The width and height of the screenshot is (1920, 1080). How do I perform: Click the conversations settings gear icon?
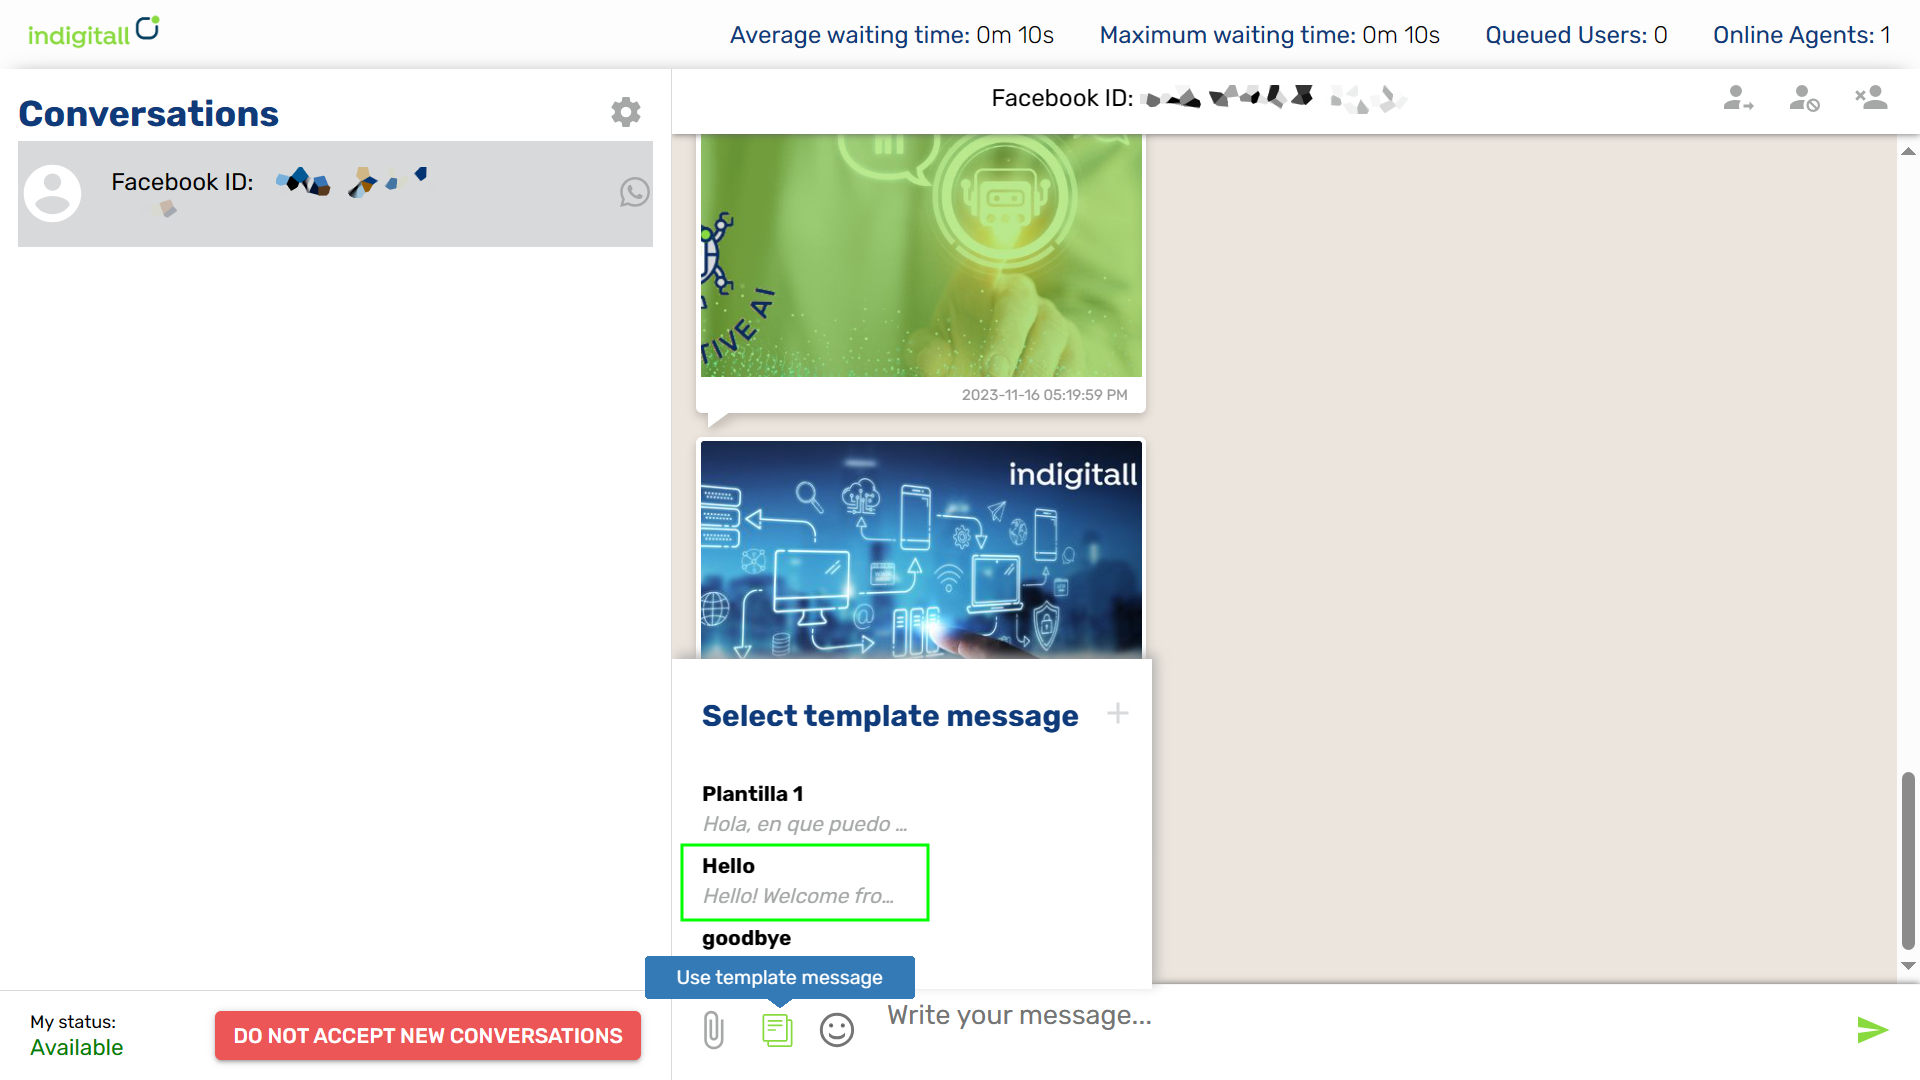[626, 112]
